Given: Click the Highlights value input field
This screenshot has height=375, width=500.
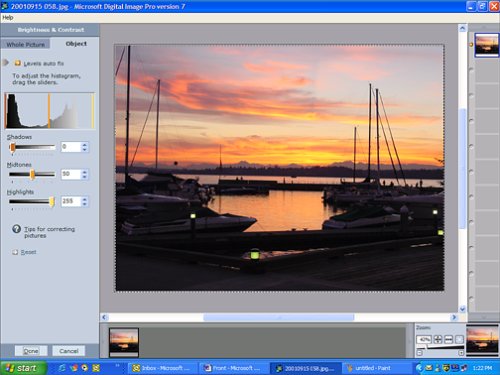Looking at the screenshot, I should 71,201.
